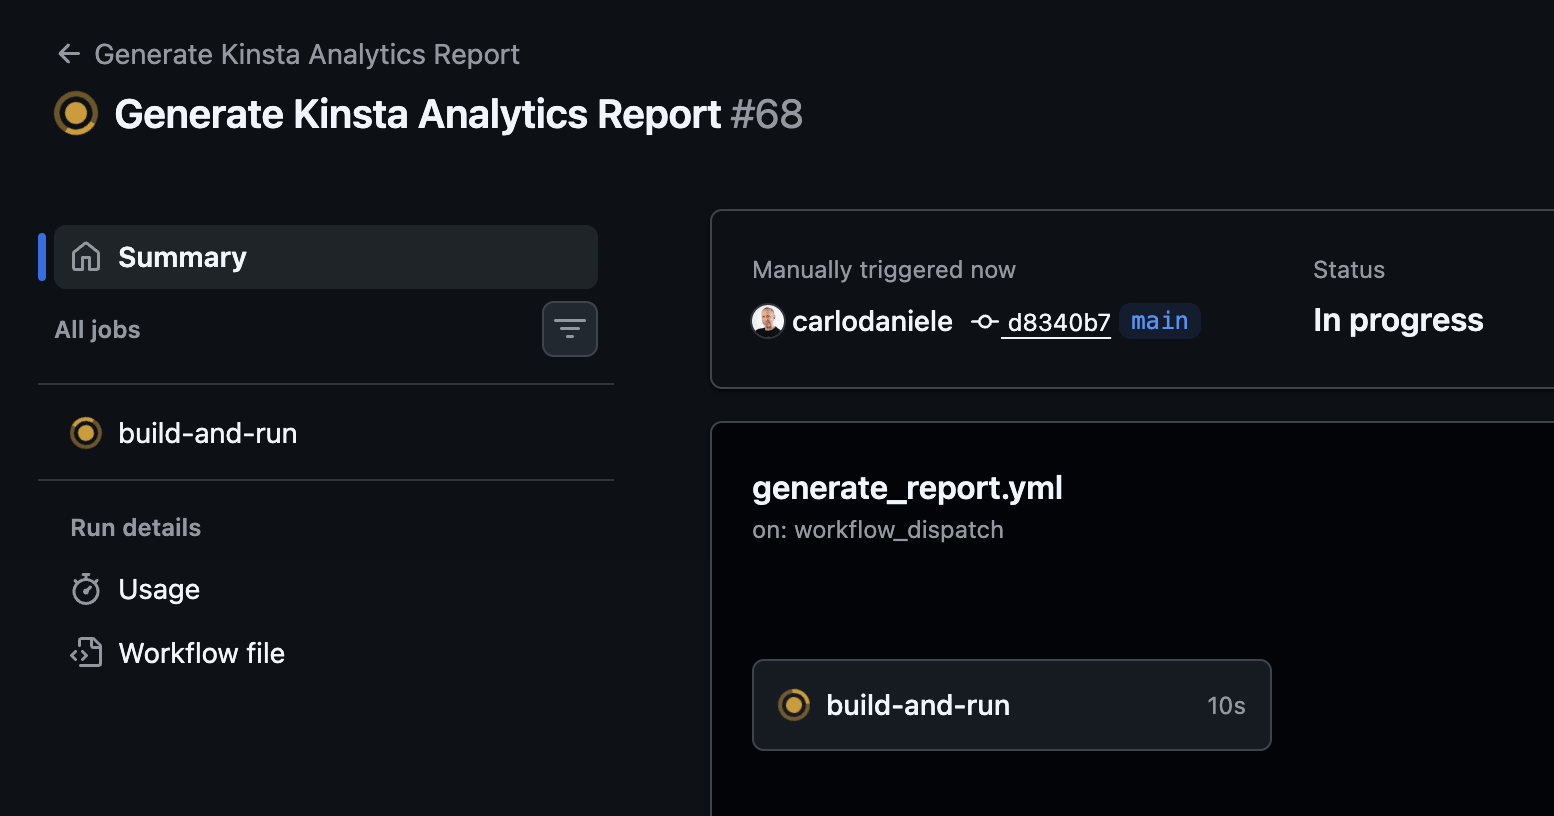This screenshot has height=816, width=1554.
Task: Click the In progress status text
Action: click(x=1398, y=320)
